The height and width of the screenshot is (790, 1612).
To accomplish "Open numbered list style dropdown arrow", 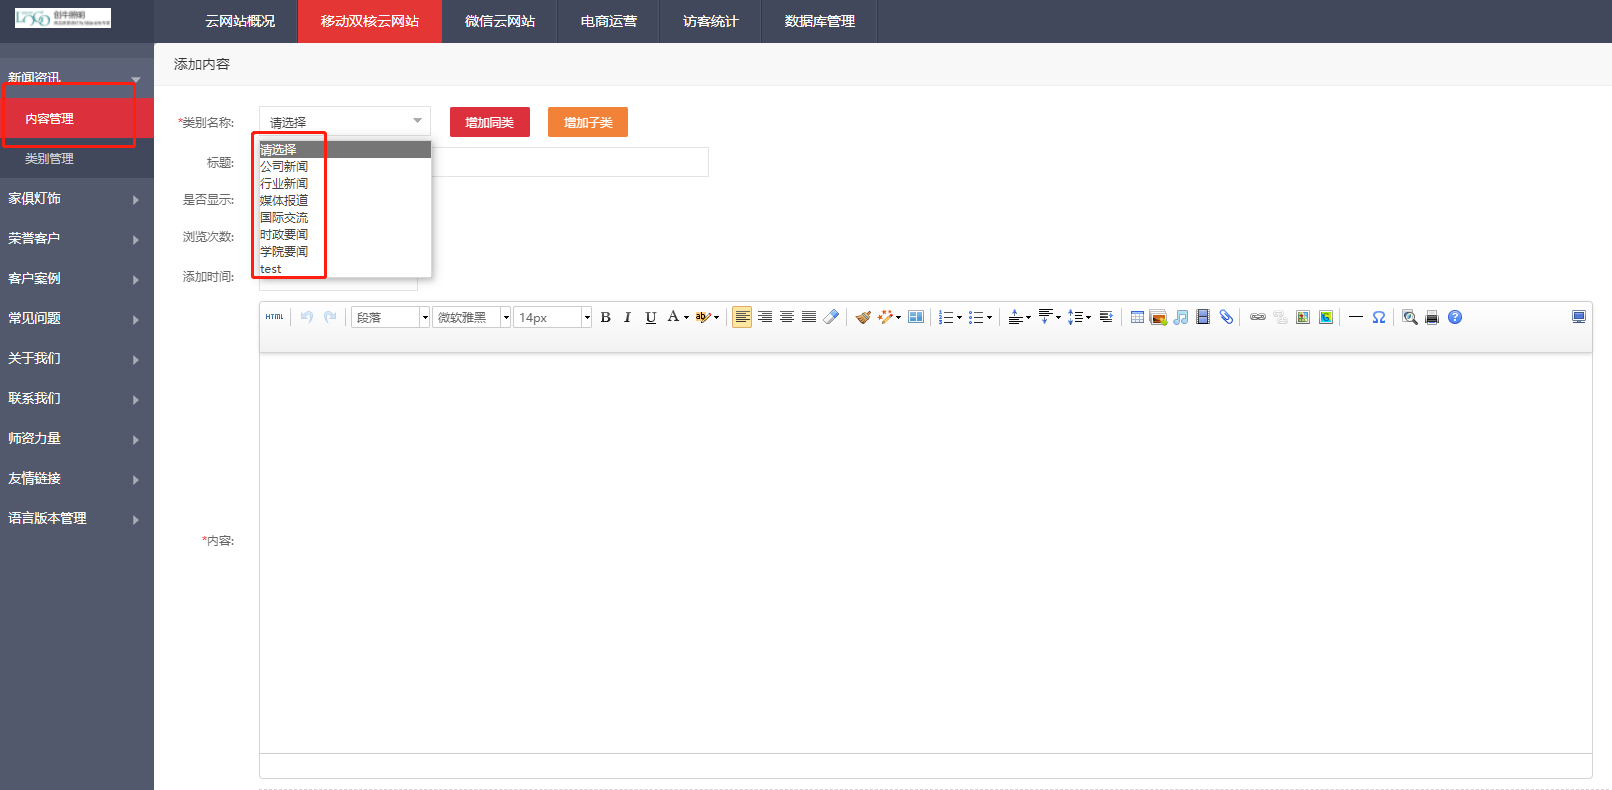I will coord(959,317).
